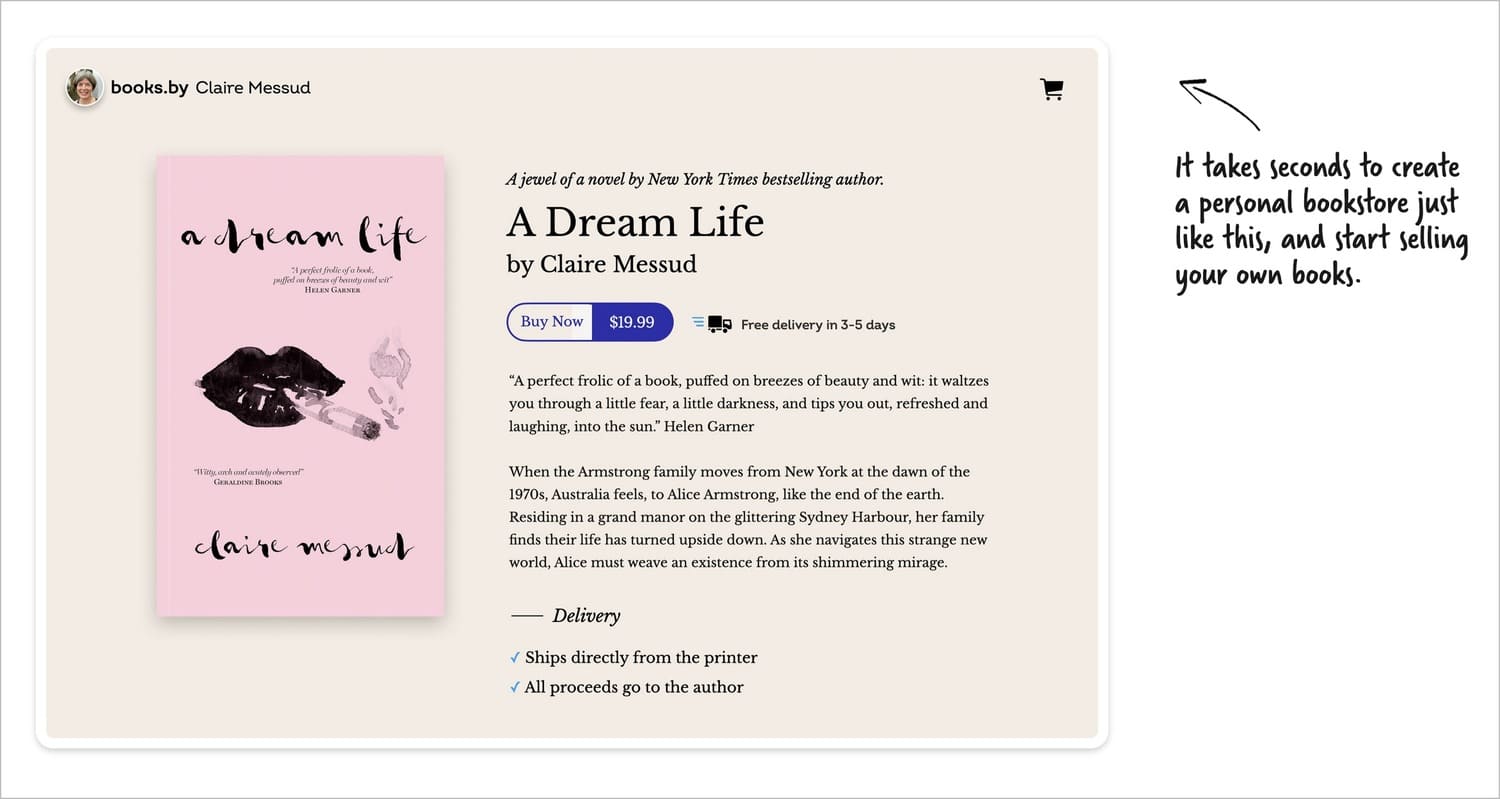Click Claire Messud's profile avatar
Viewport: 1500px width, 799px height.
click(84, 88)
